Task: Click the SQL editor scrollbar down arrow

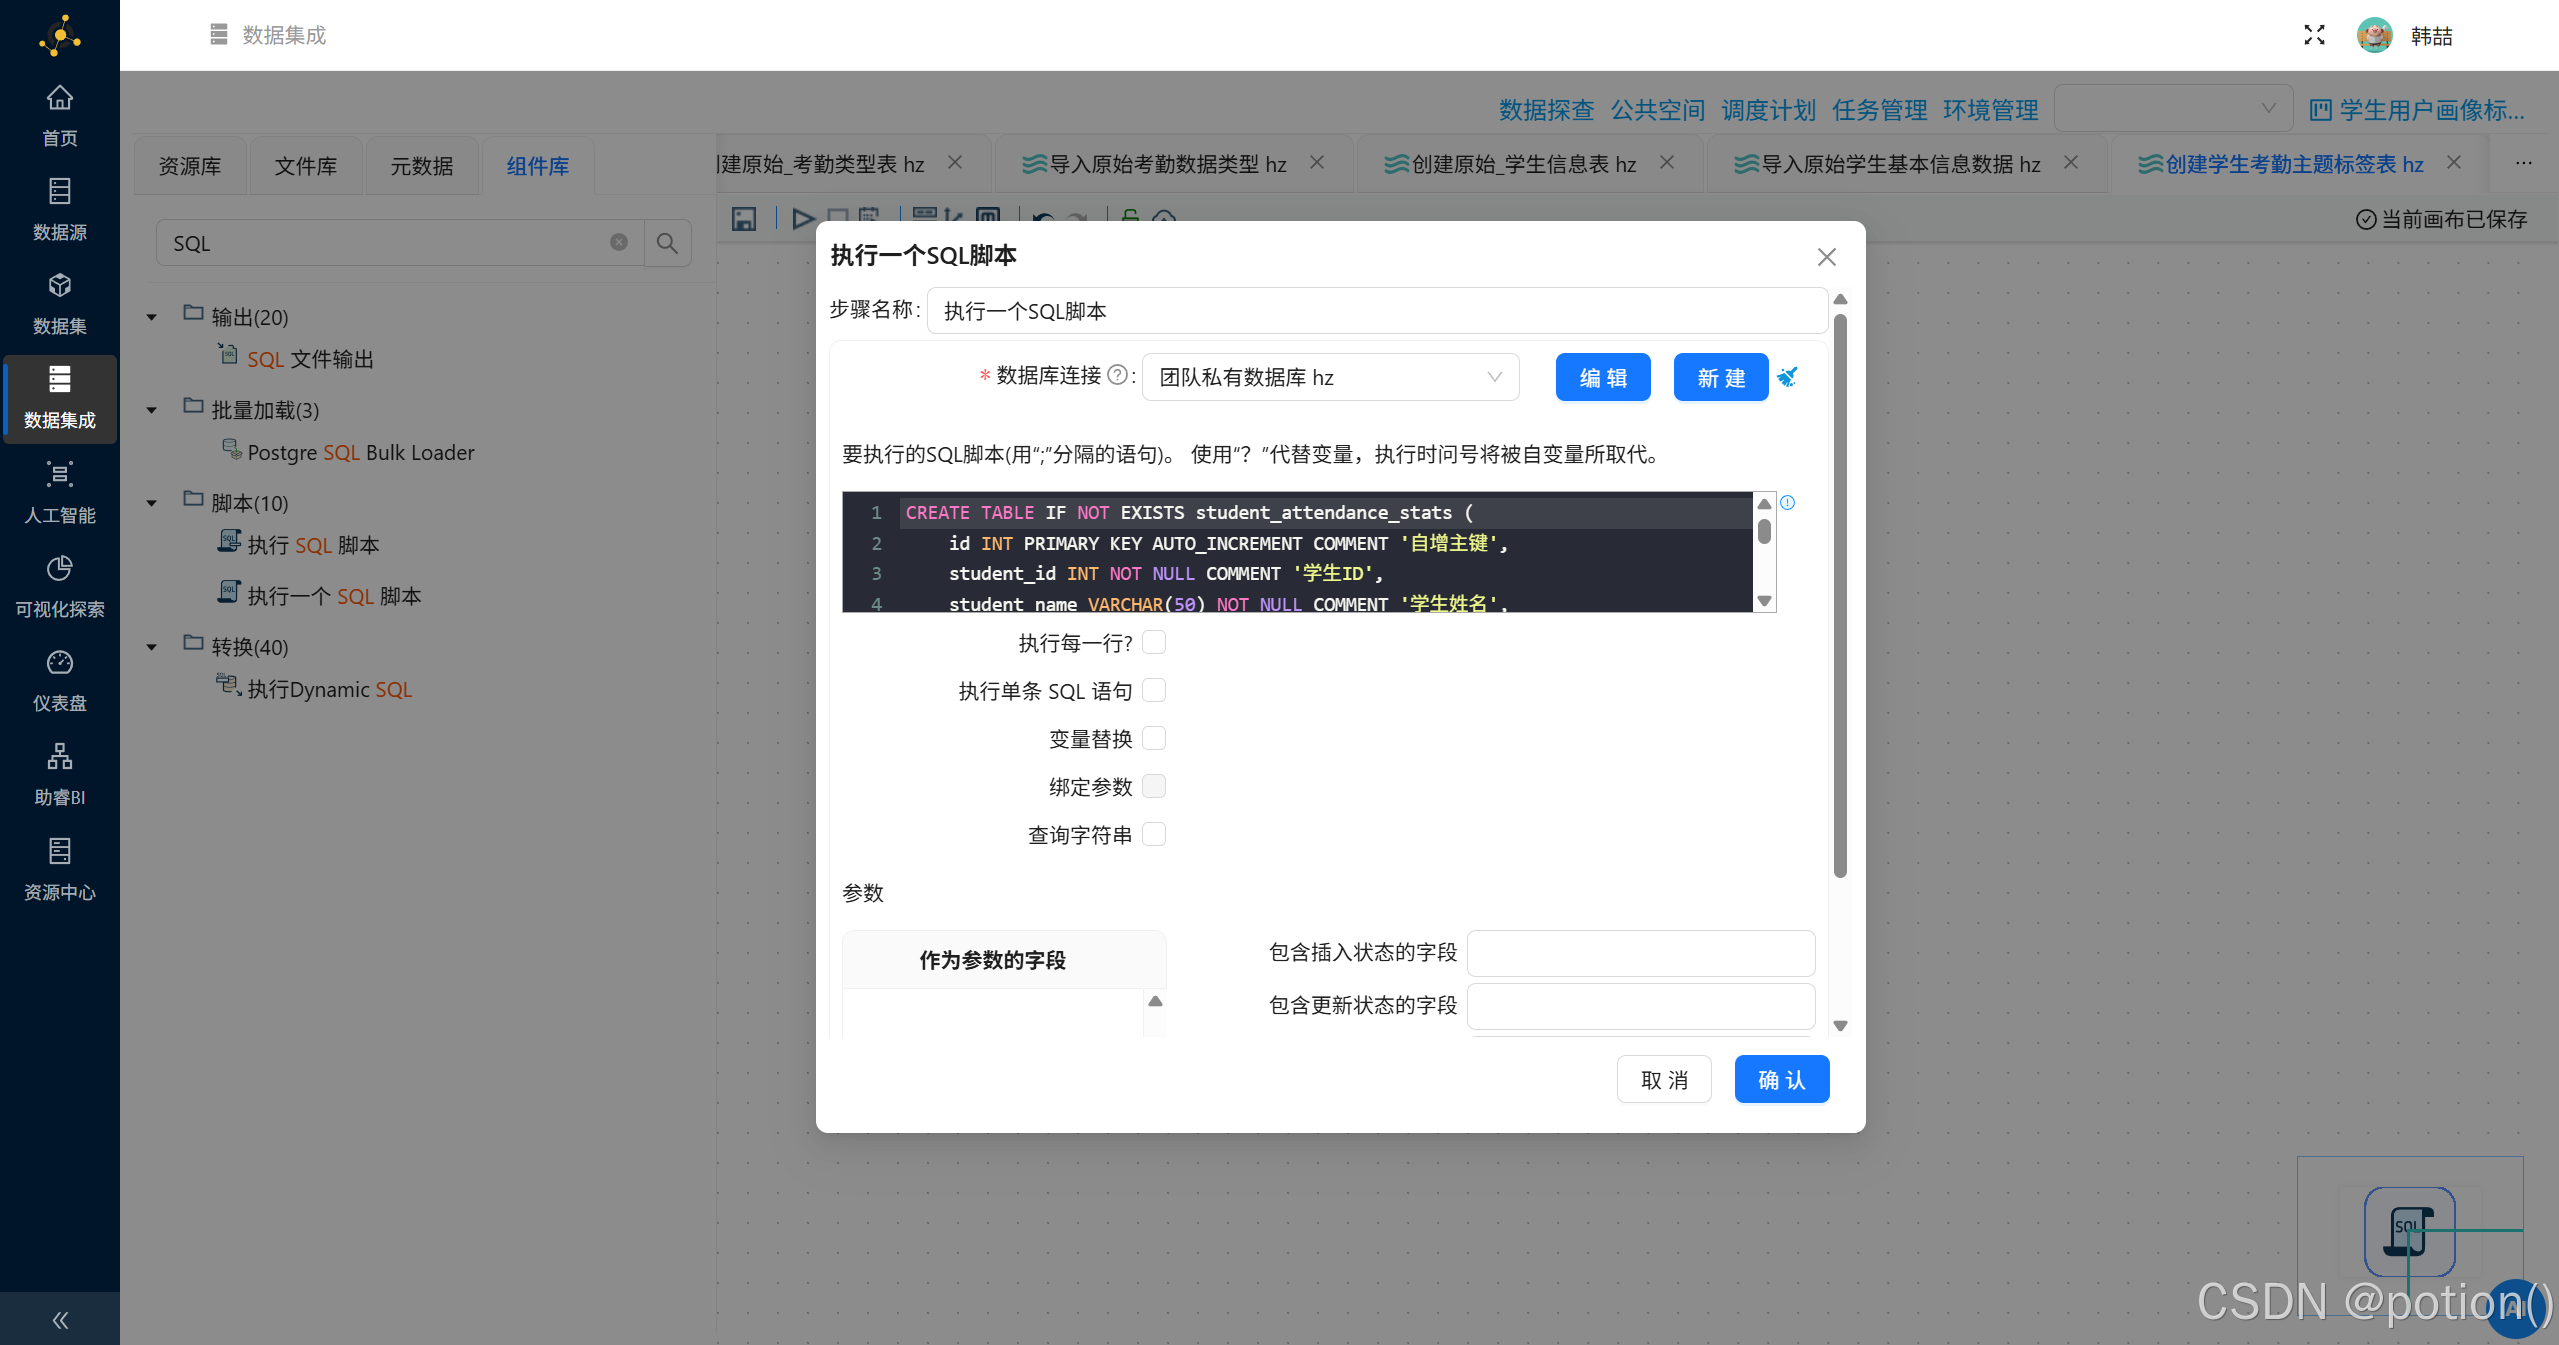Action: click(1765, 601)
